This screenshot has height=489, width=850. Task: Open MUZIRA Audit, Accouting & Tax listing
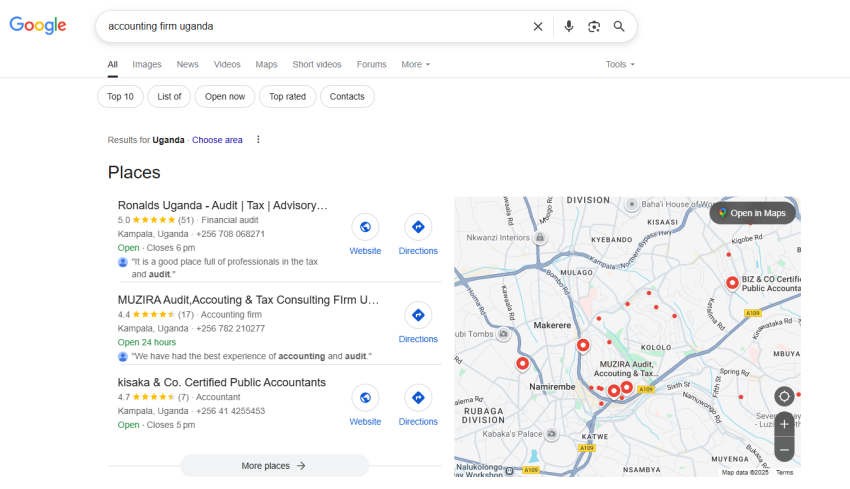tap(248, 300)
